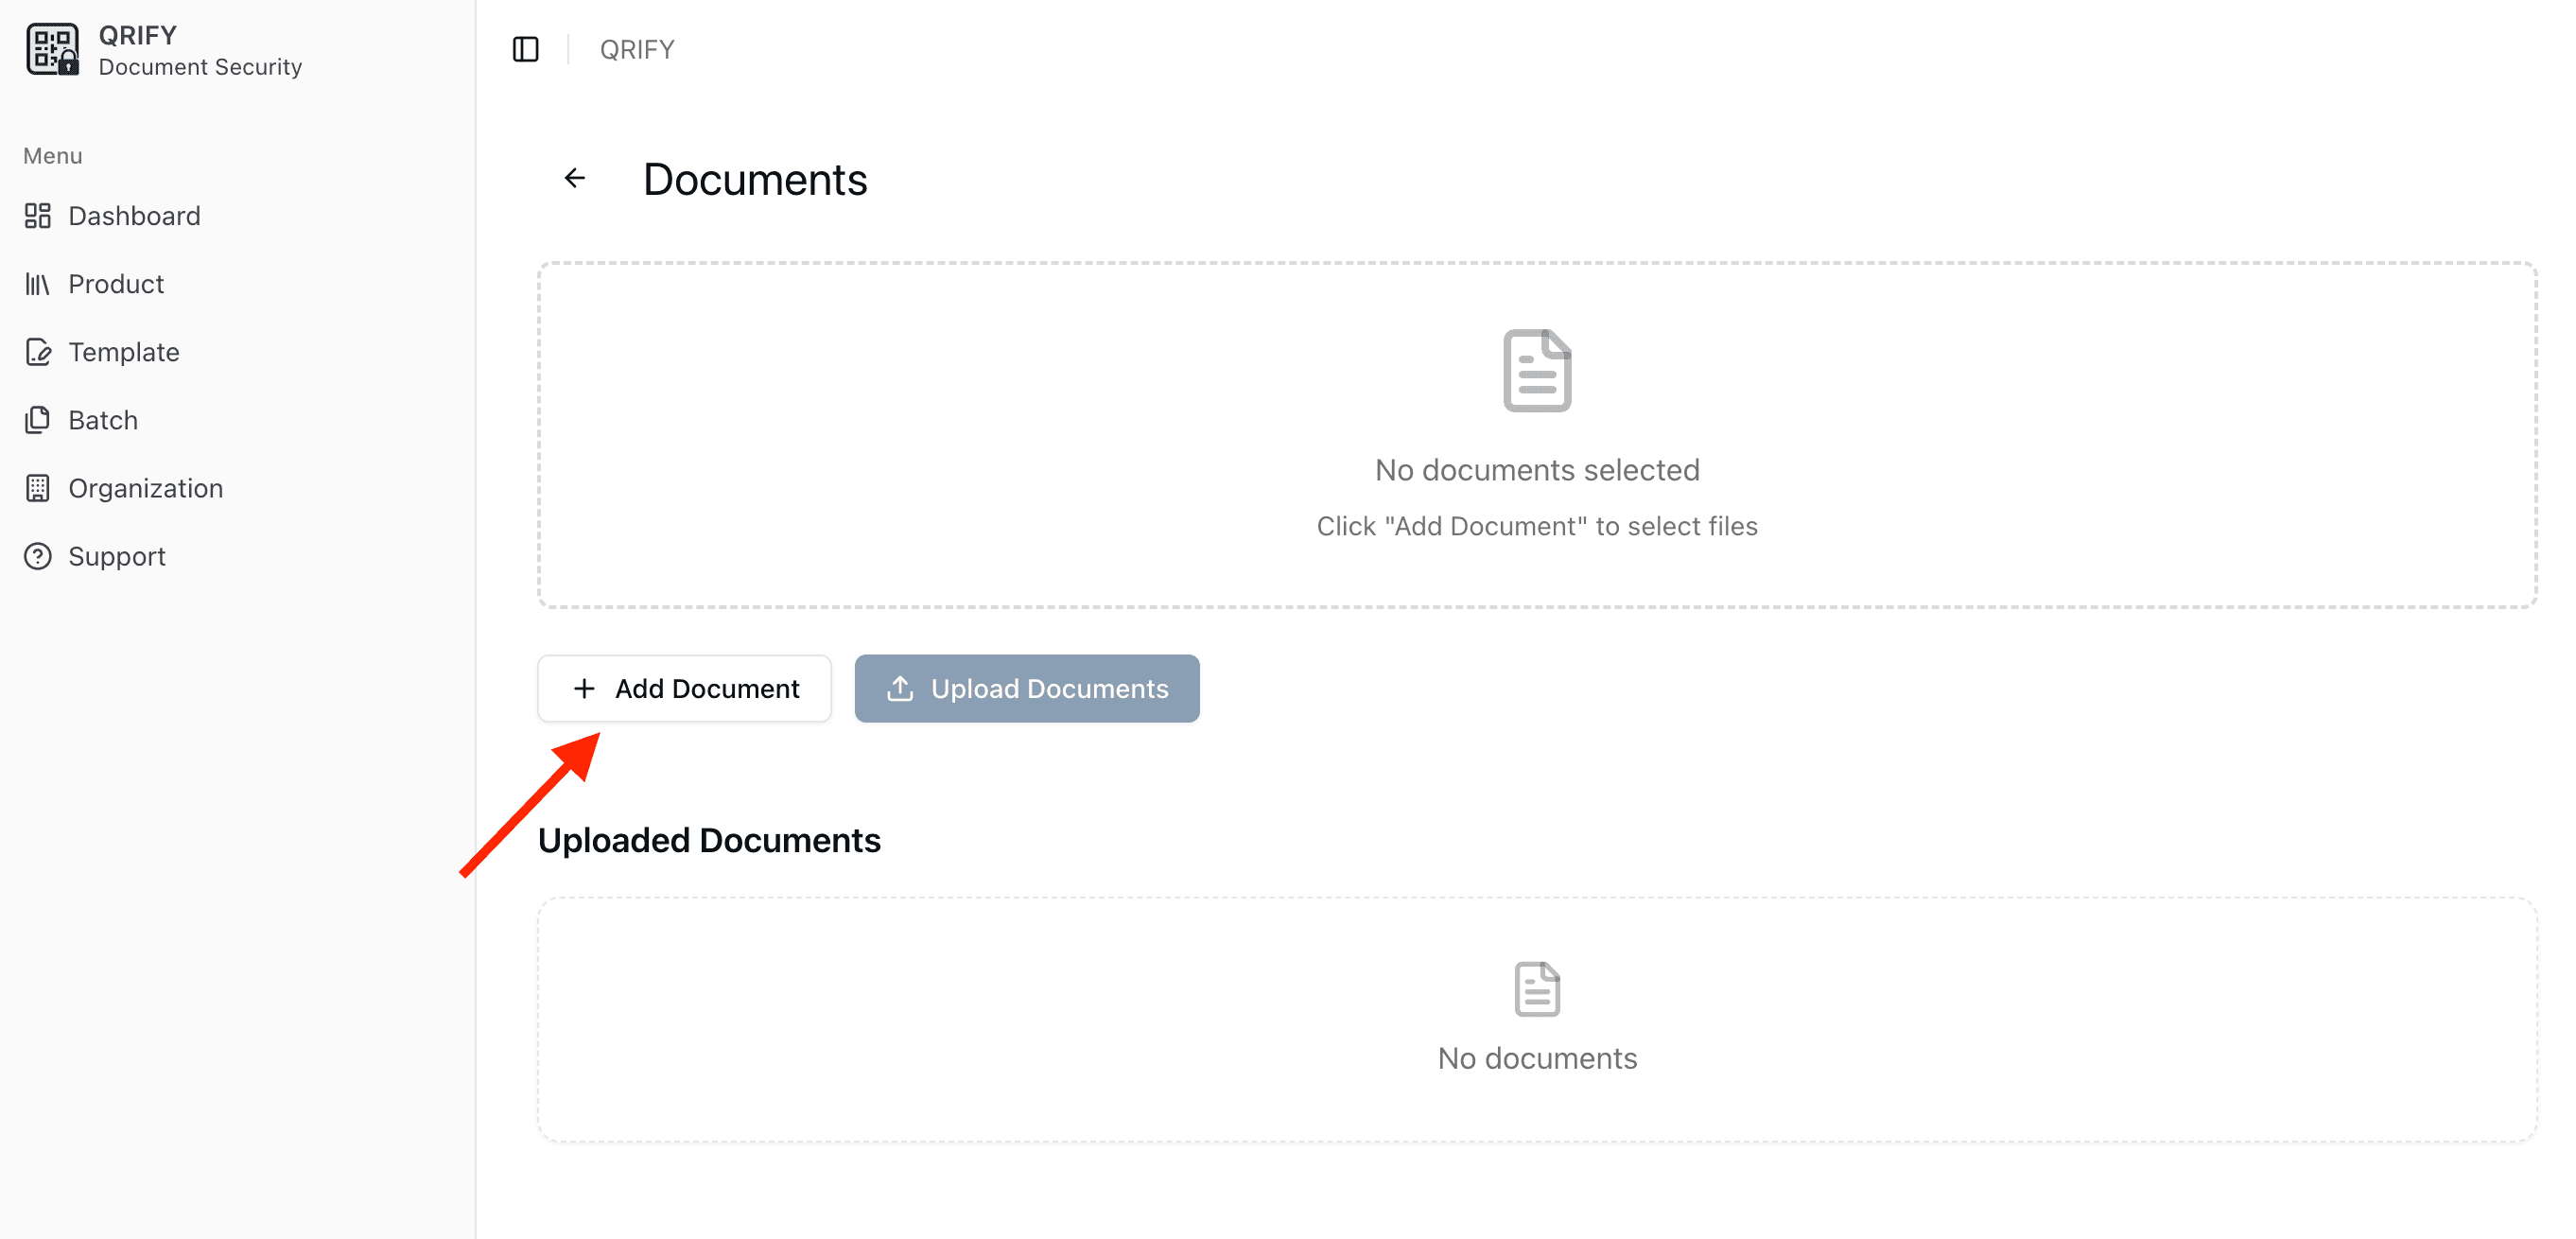Open the Dashboard menu entry
The image size is (2576, 1239).
pyautogui.click(x=134, y=215)
